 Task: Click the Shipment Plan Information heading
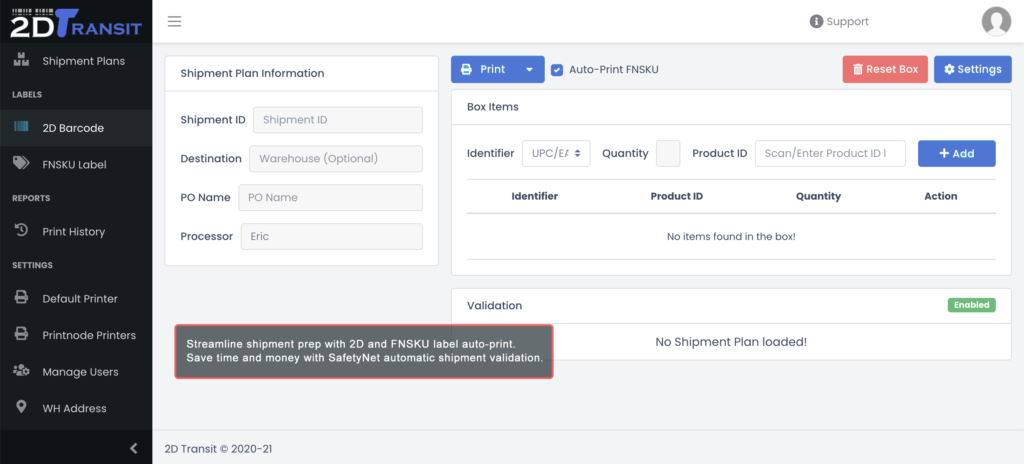[252, 73]
